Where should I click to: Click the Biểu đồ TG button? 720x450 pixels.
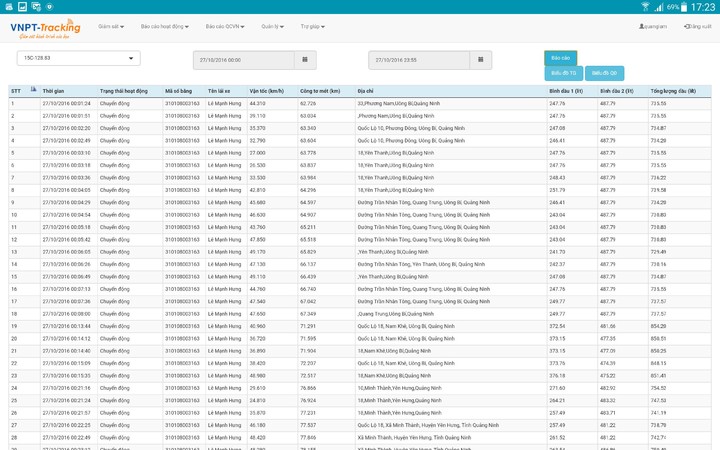click(563, 73)
